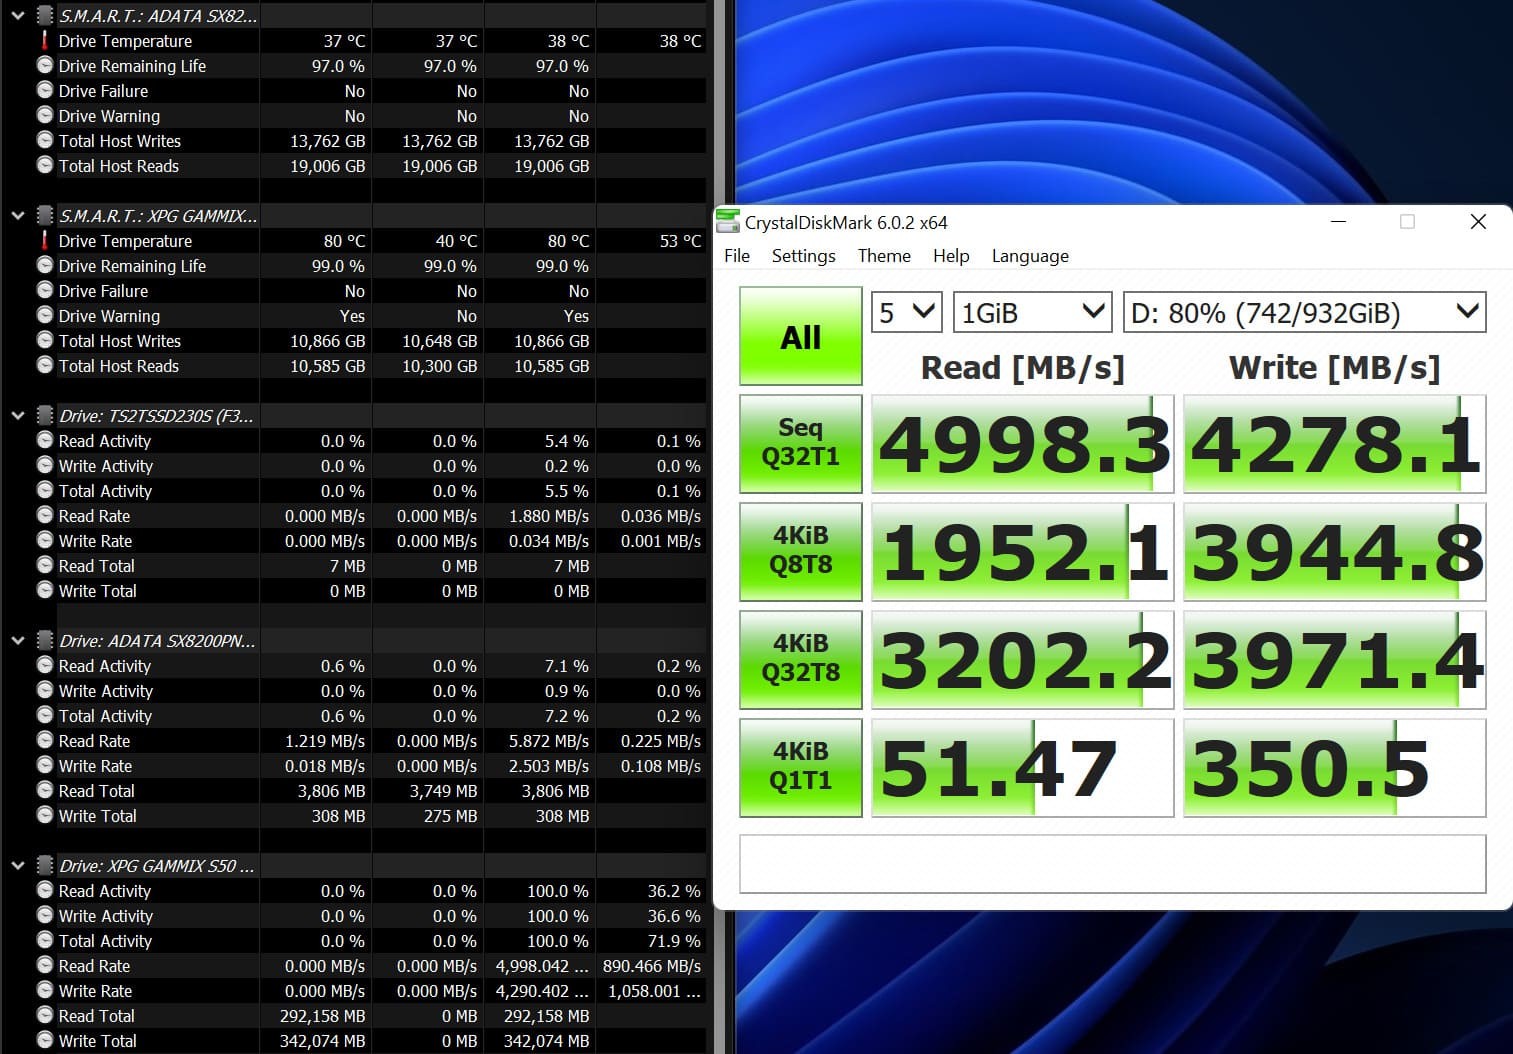
Task: Click the XPG GAMMIX Total Host Reads icon
Action: 44,365
